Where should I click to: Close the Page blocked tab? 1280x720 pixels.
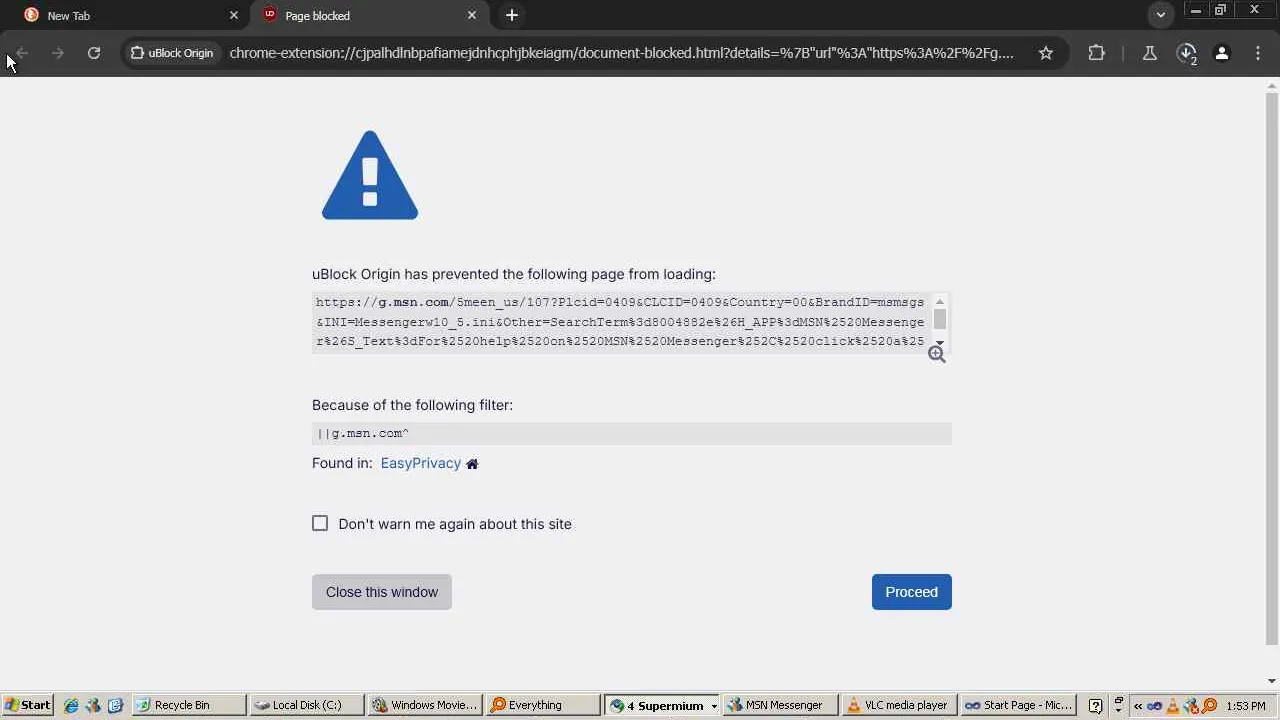click(x=472, y=15)
